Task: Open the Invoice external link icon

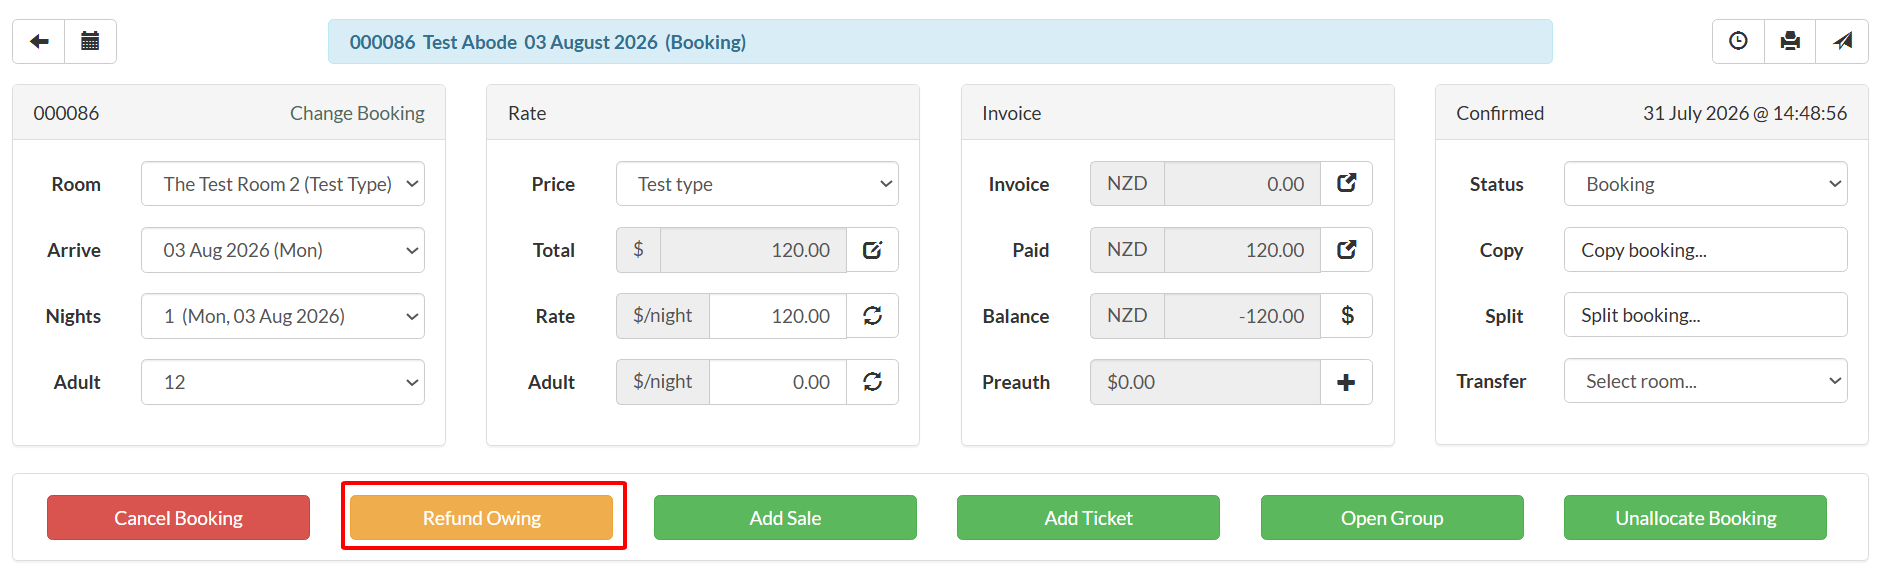Action: 1346,183
